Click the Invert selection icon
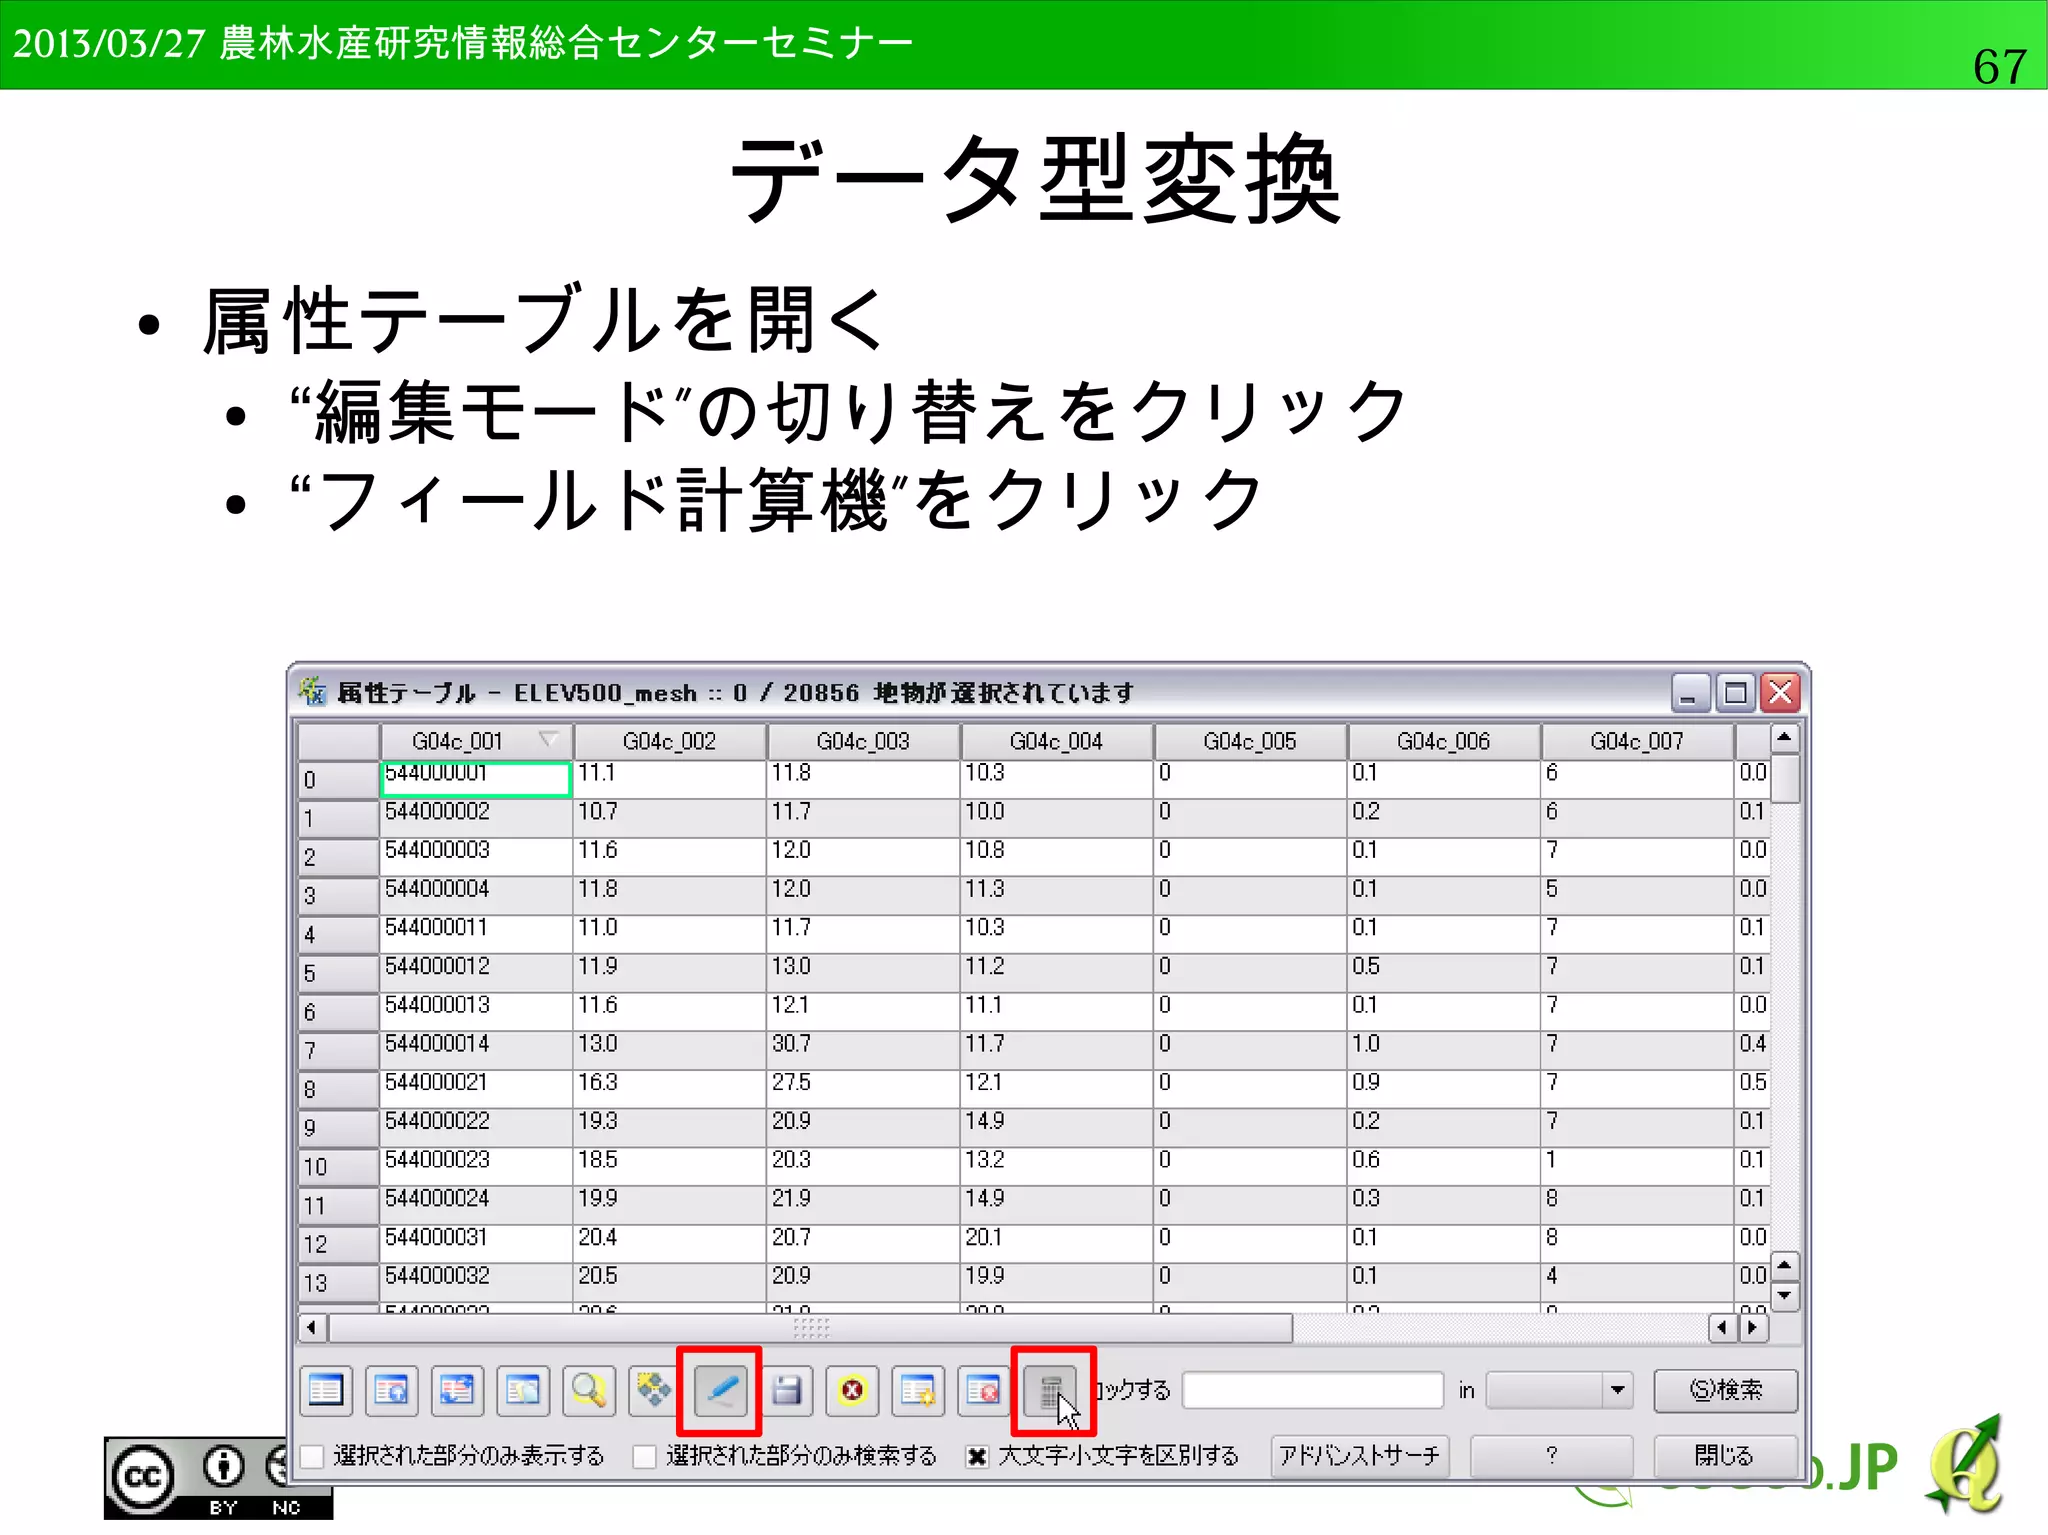This screenshot has width=2048, height=1535. click(458, 1390)
